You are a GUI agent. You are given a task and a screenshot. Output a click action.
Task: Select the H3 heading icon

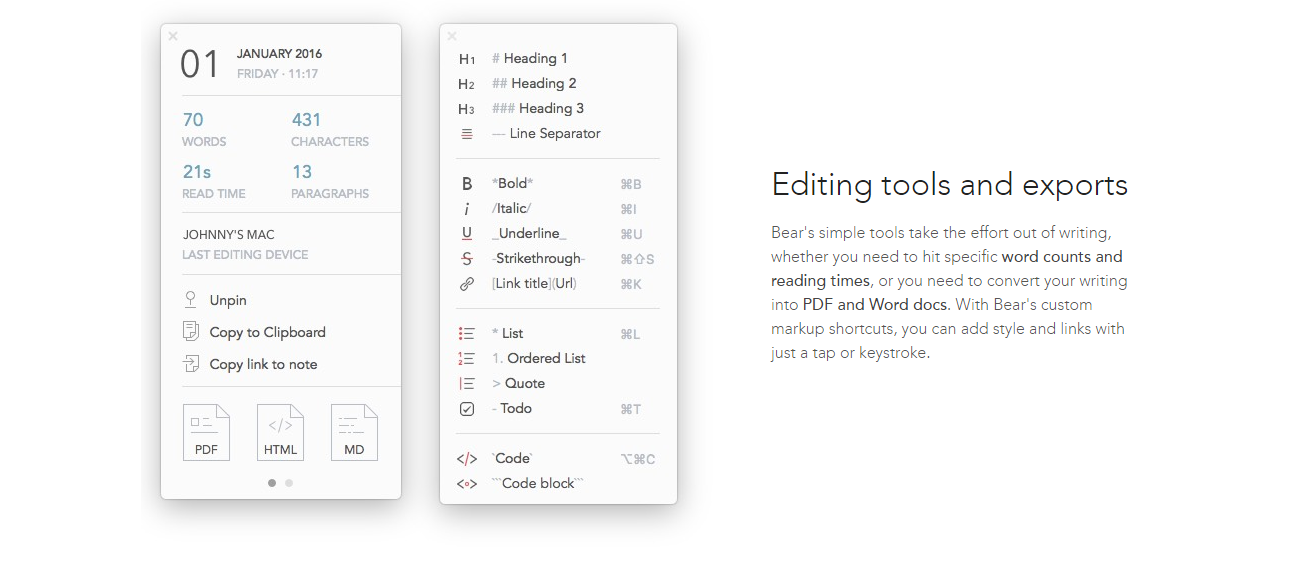467,109
